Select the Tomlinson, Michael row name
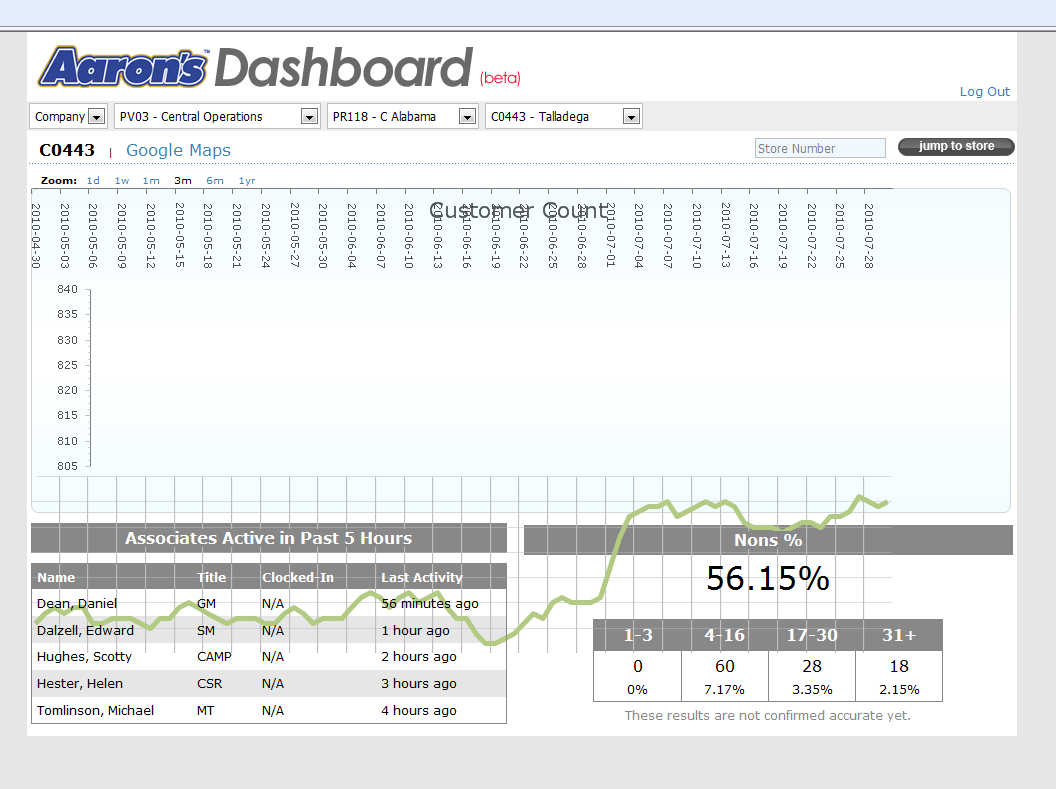1056x789 pixels. click(95, 710)
